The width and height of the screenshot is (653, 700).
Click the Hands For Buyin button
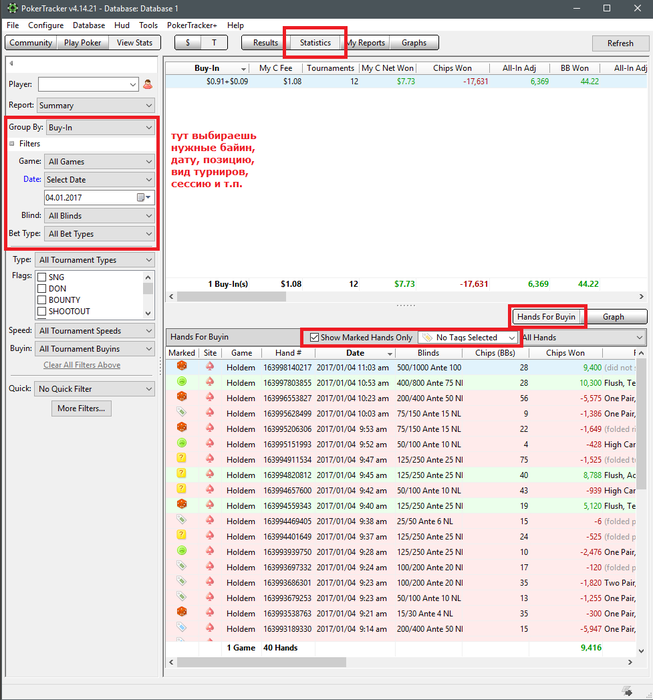click(x=546, y=317)
